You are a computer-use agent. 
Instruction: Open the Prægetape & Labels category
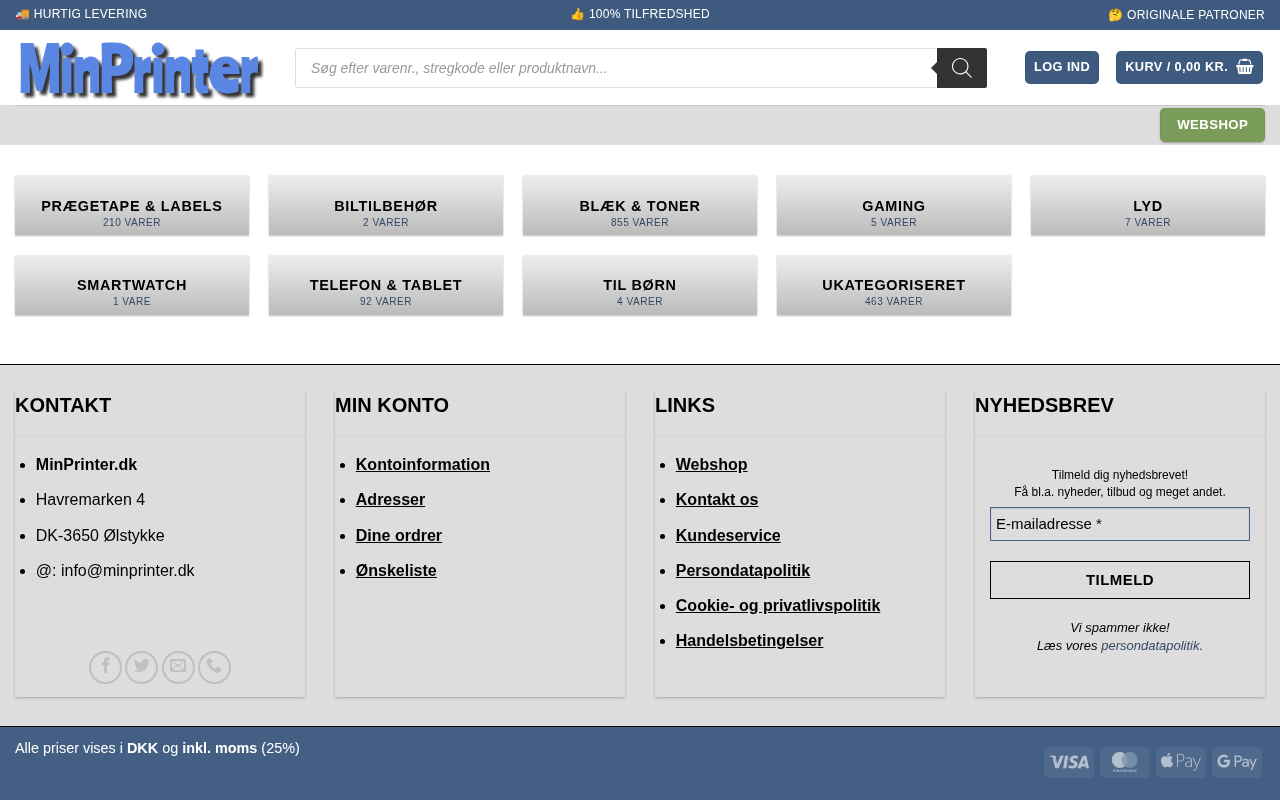[132, 205]
